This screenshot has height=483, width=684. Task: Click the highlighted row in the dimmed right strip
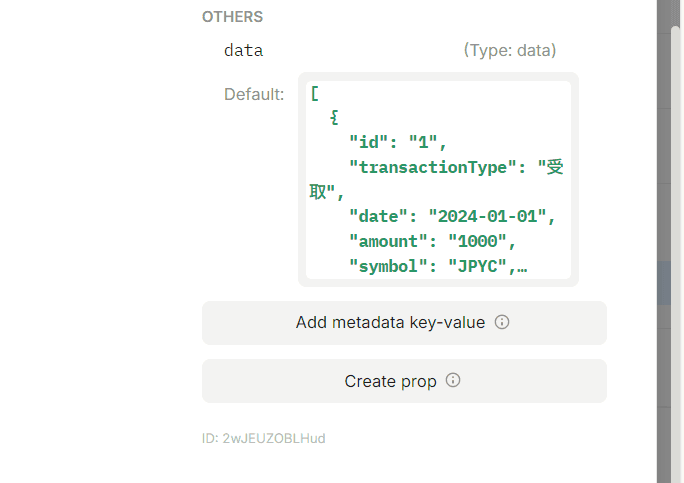[x=664, y=283]
